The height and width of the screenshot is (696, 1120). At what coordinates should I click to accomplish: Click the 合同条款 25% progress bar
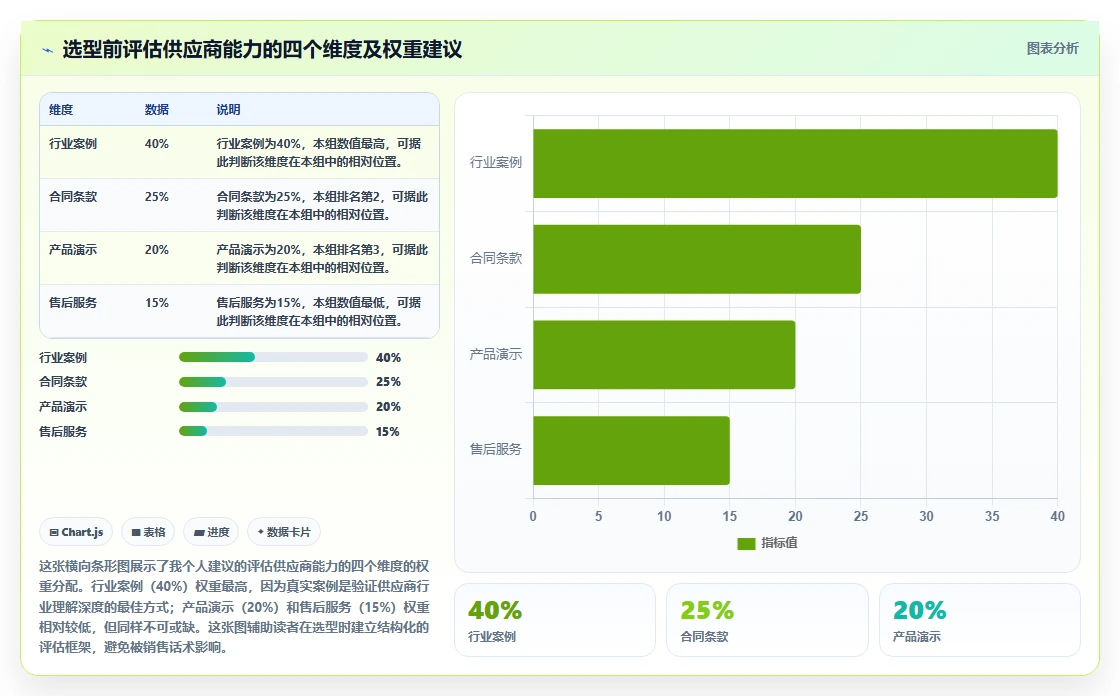pos(273,382)
